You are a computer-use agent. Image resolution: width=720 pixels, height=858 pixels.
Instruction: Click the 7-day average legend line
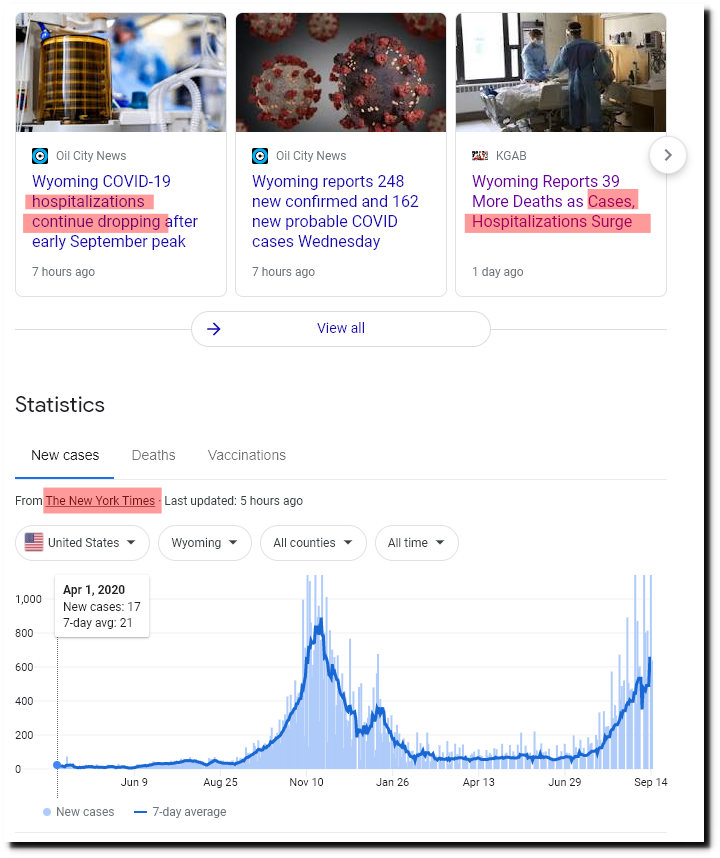(x=141, y=811)
